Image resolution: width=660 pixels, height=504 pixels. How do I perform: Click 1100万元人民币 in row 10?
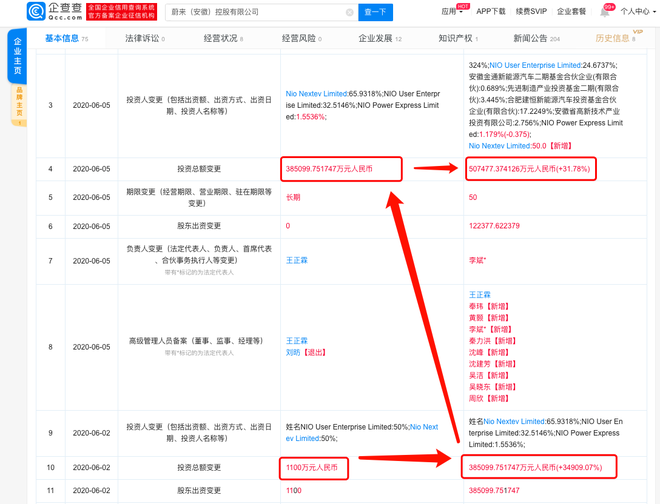point(311,467)
